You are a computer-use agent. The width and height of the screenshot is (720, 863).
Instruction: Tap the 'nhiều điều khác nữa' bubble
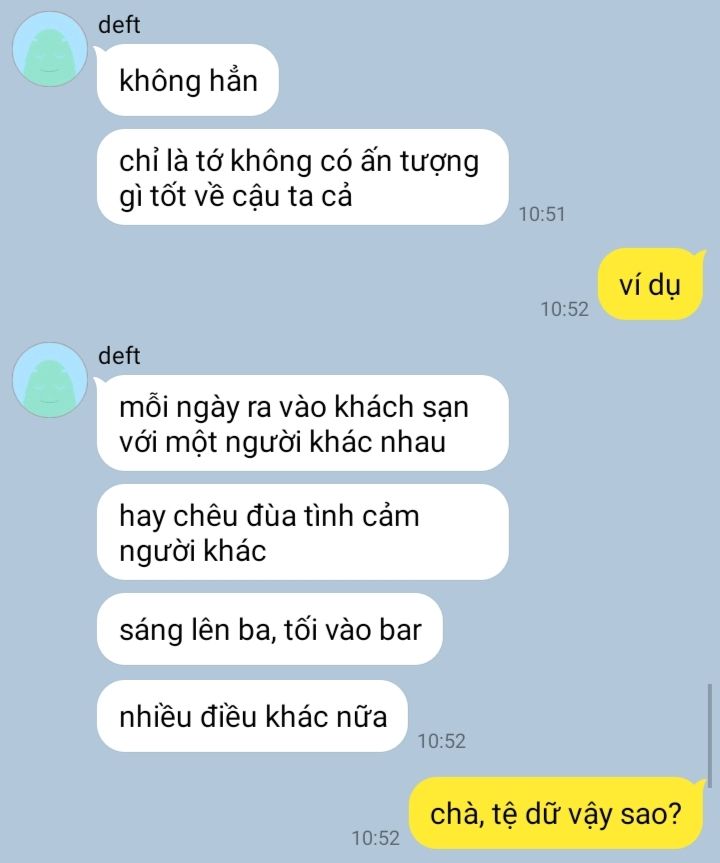tap(252, 716)
